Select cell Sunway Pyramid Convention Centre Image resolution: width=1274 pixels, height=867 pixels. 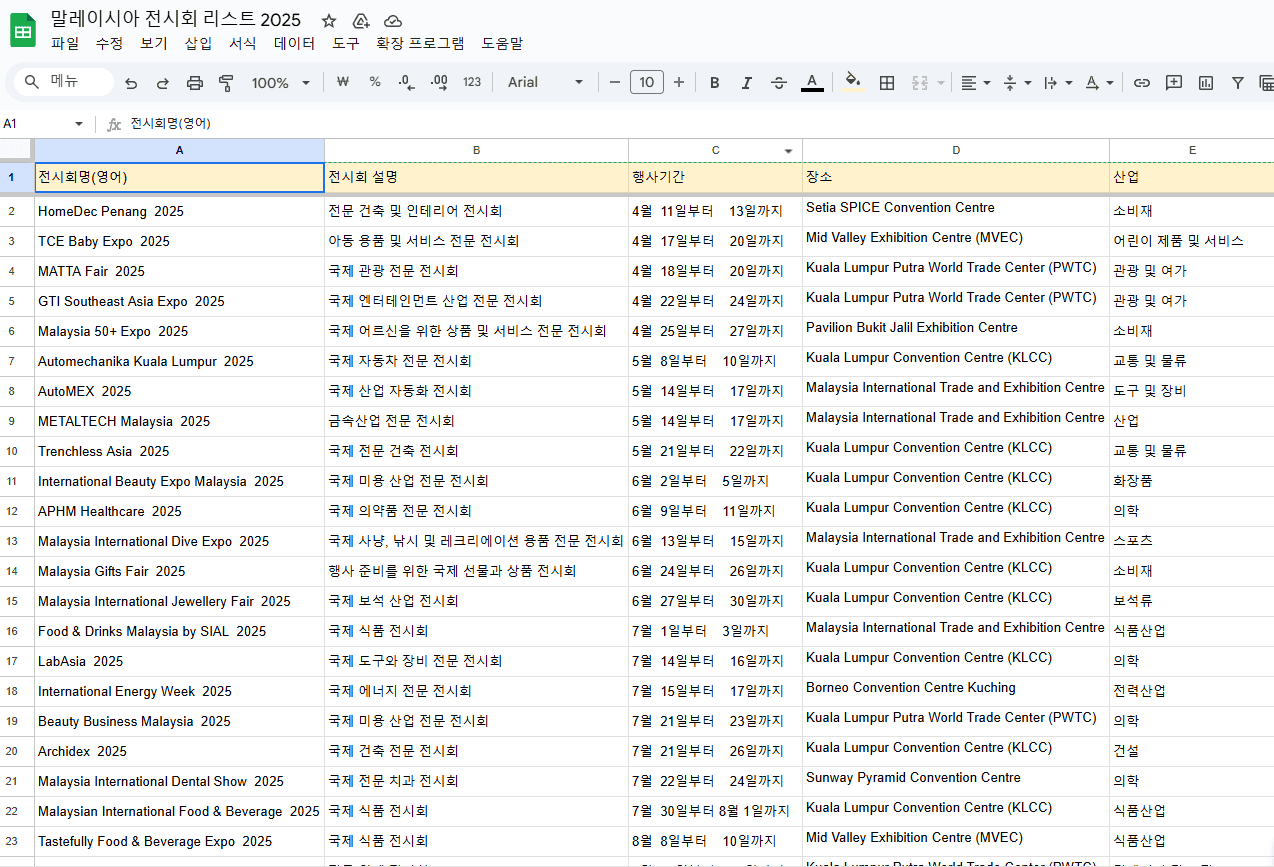(x=956, y=781)
